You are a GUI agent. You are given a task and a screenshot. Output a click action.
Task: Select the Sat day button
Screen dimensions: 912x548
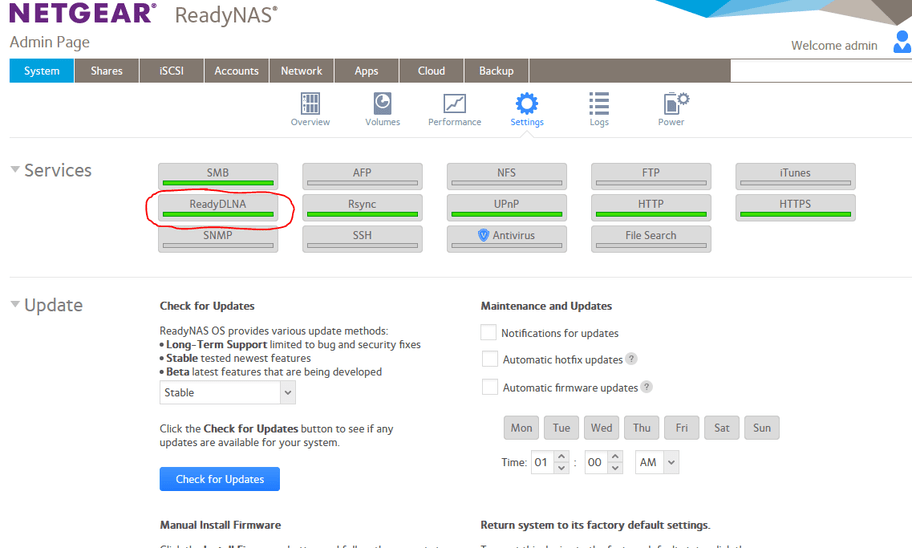(x=722, y=428)
